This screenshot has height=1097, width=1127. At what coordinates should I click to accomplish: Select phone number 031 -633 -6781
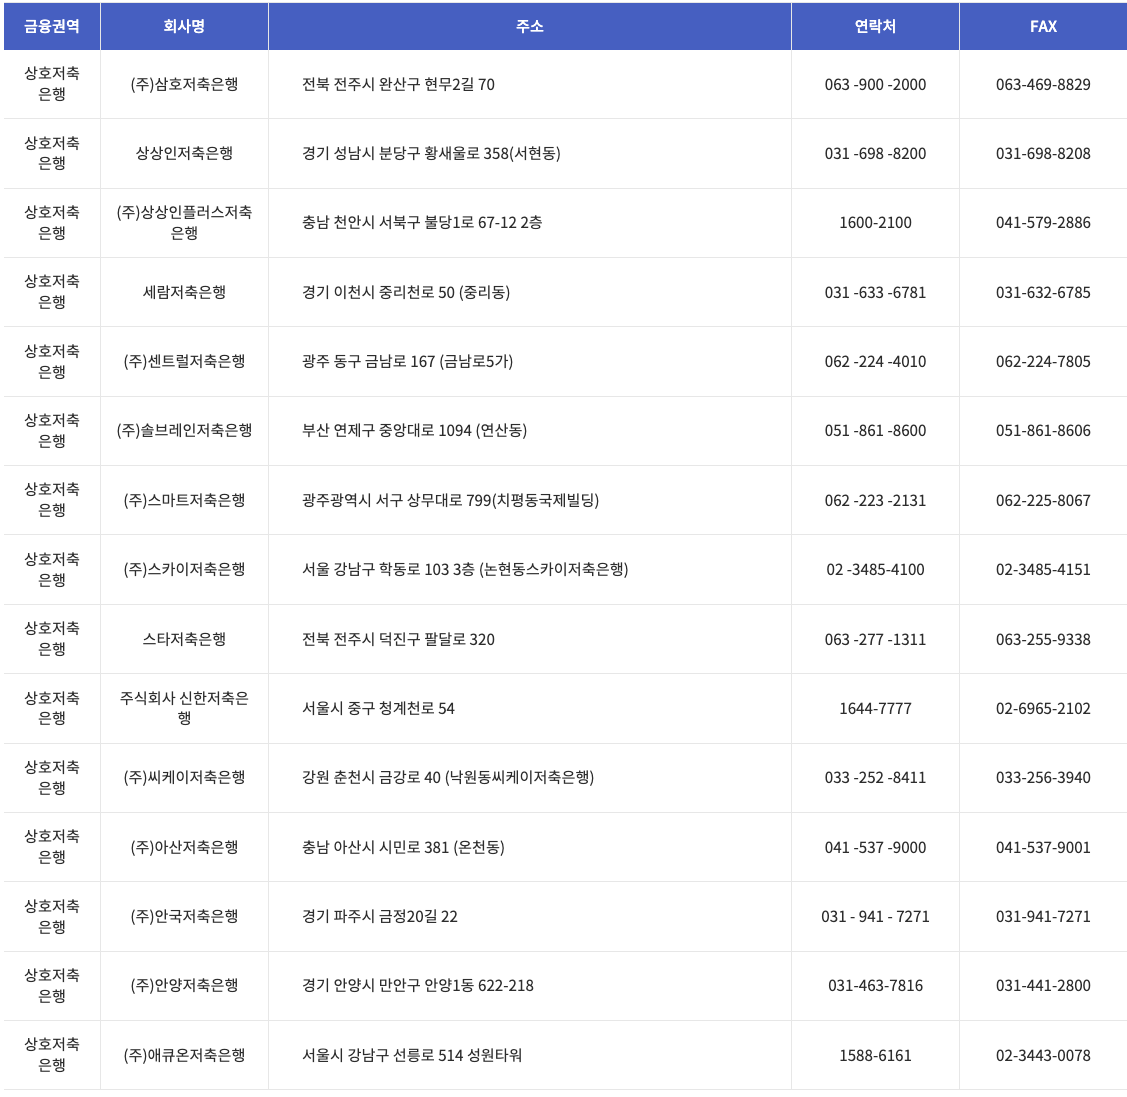tap(875, 292)
